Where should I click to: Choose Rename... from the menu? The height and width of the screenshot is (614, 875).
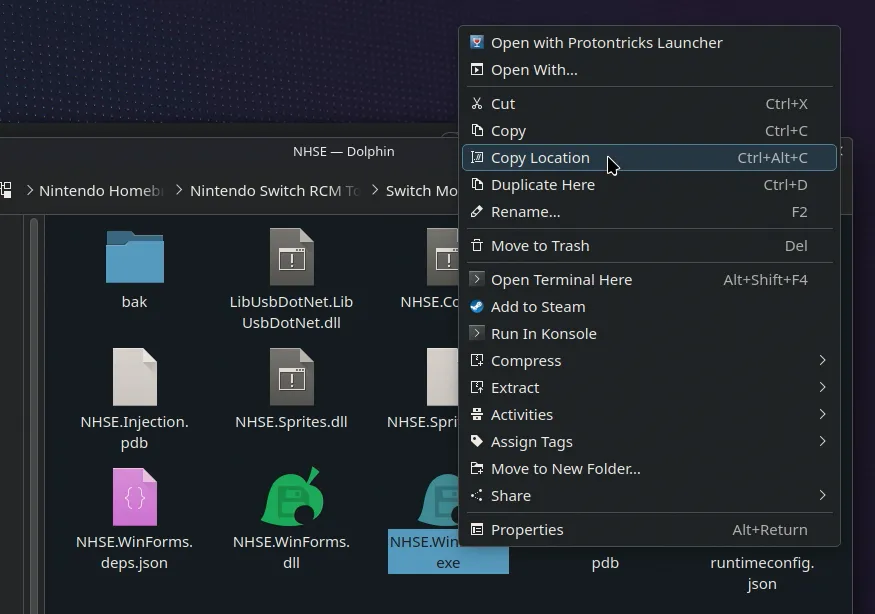point(649,212)
